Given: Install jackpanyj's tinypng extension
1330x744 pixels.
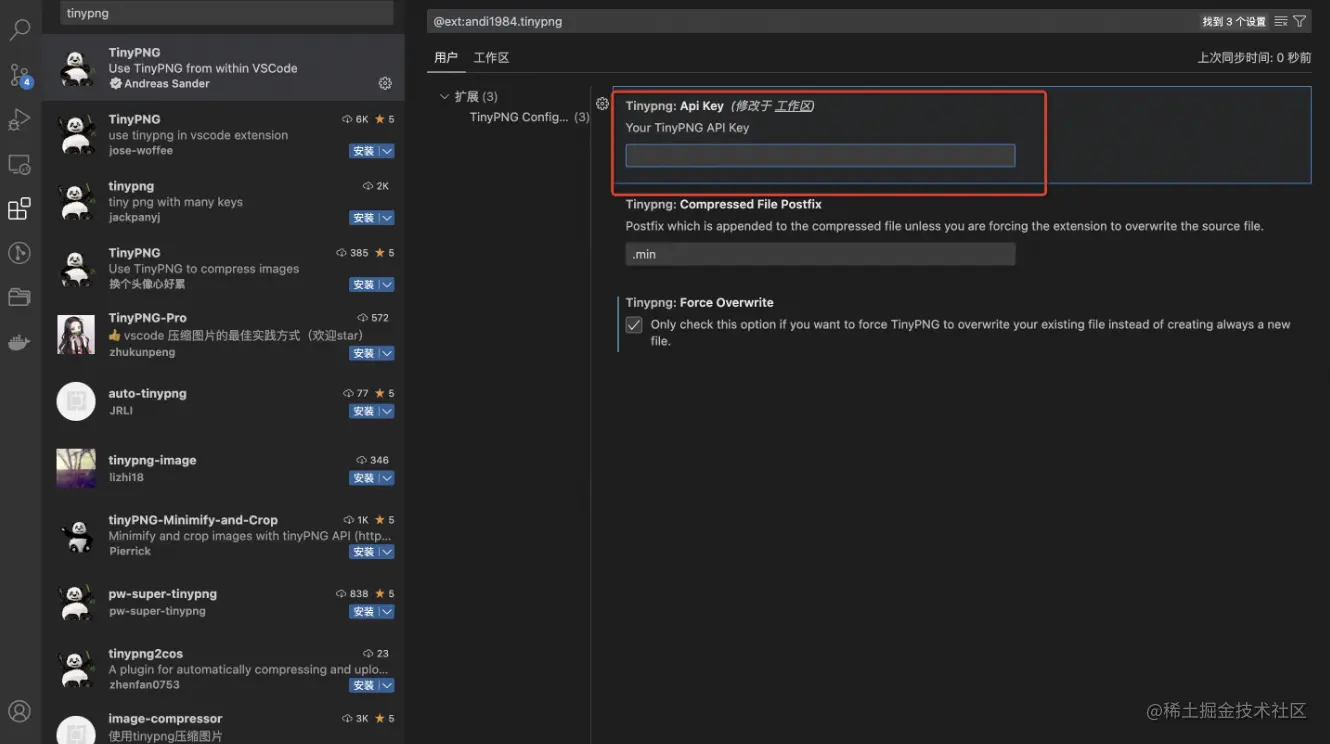Looking at the screenshot, I should [364, 218].
